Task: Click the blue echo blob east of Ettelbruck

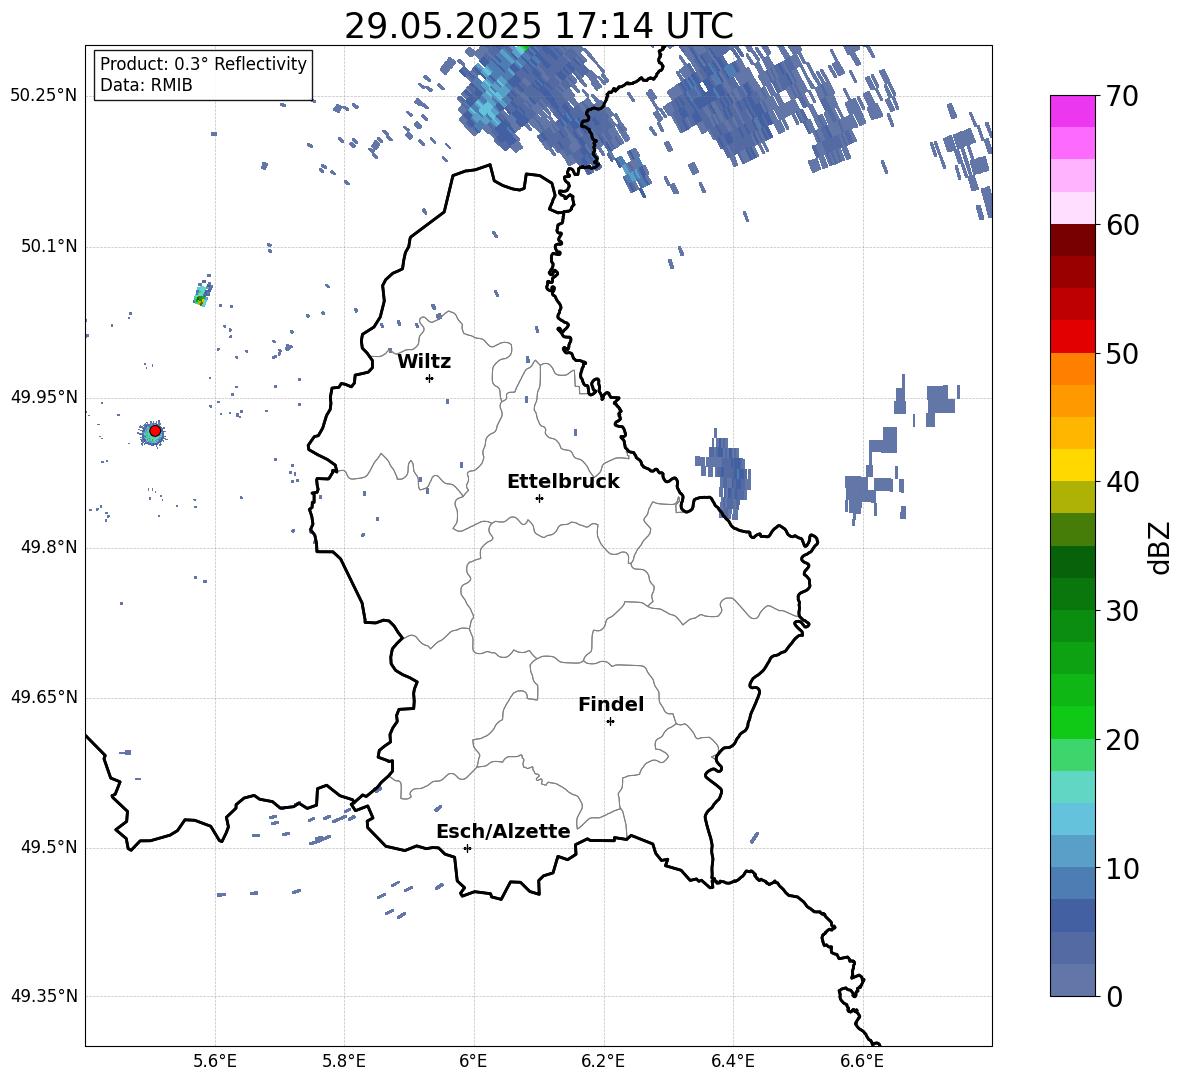Action: point(724,473)
